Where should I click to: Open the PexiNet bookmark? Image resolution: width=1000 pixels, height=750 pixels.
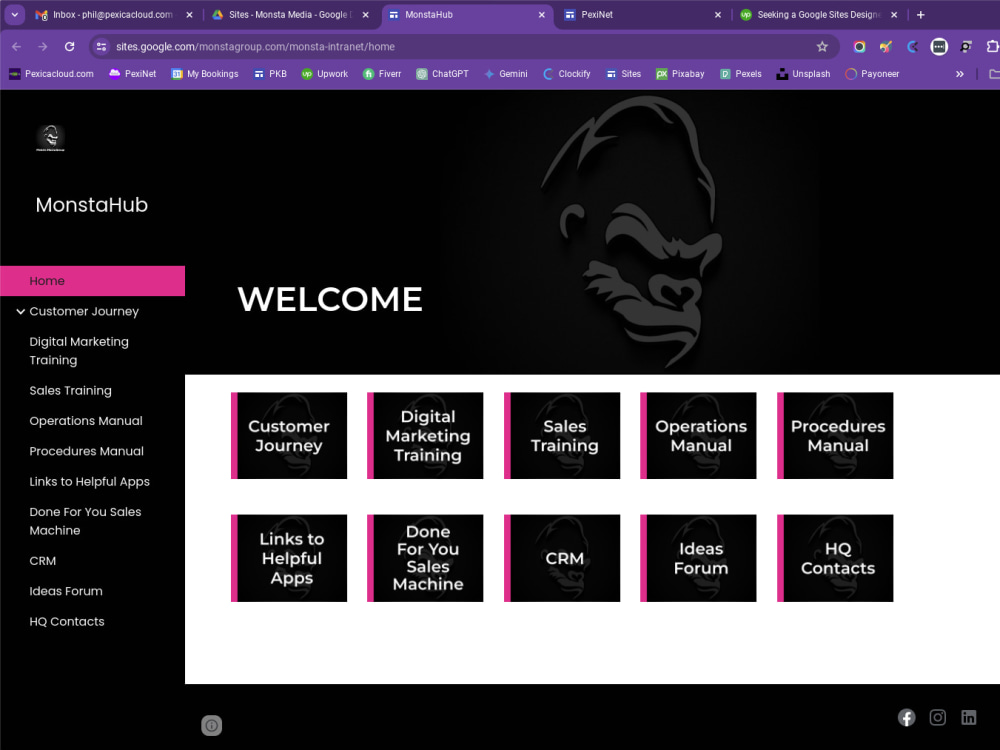coord(133,74)
